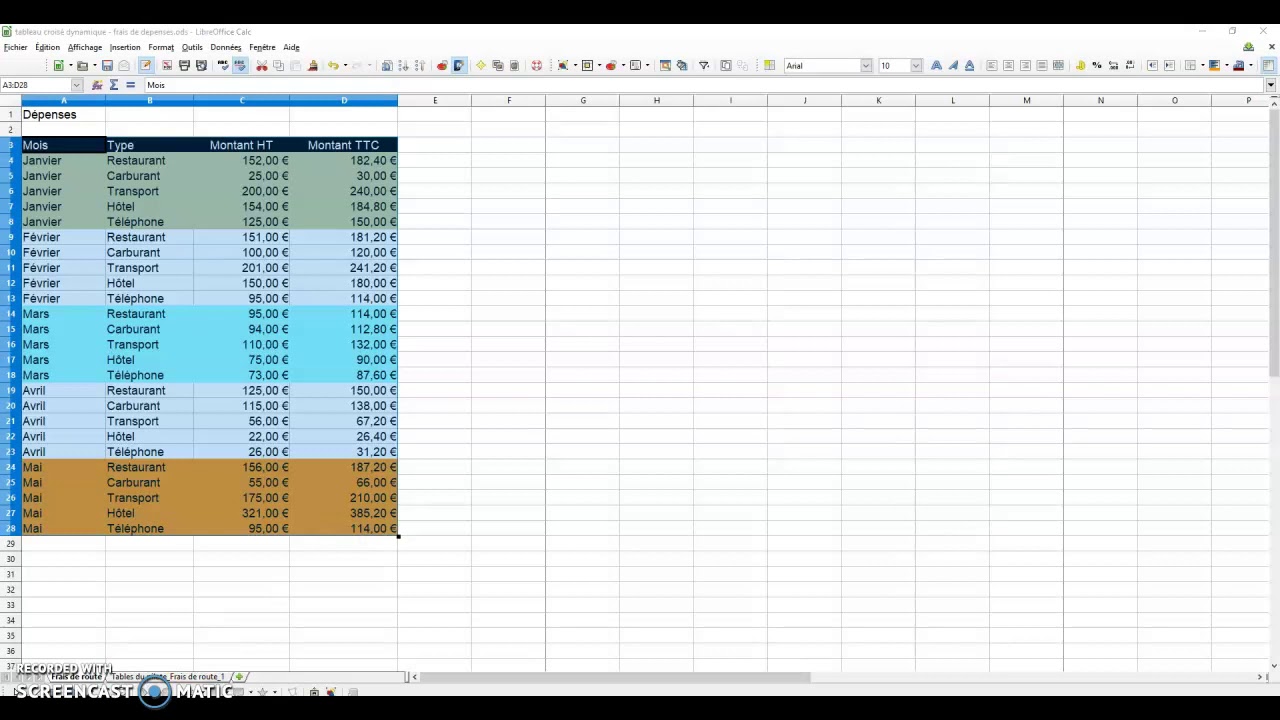Click the Cut scissors icon
The height and width of the screenshot is (720, 1280).
pyautogui.click(x=261, y=65)
